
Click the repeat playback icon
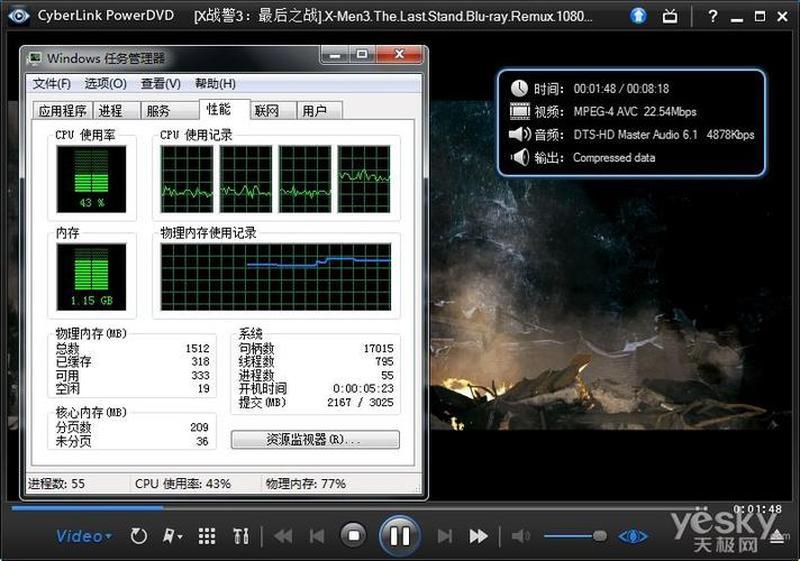[x=138, y=536]
